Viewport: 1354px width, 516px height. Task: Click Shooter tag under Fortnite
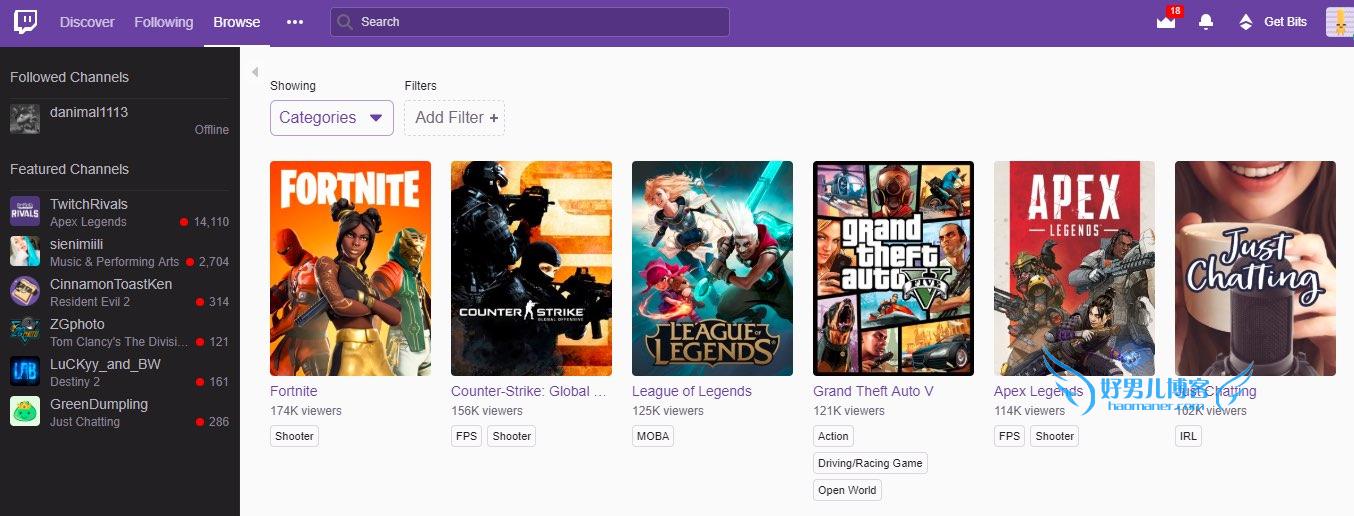pos(294,436)
